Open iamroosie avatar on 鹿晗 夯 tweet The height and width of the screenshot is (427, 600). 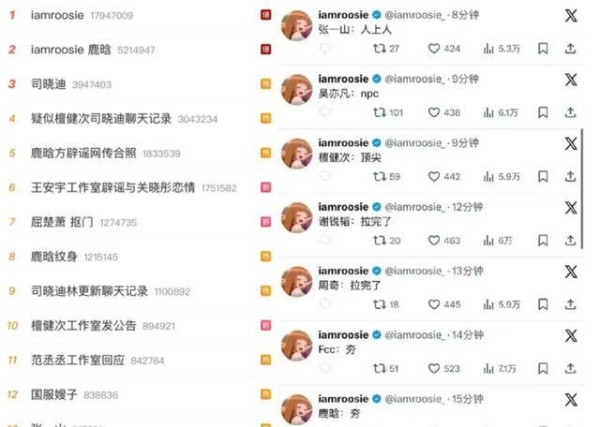[x=297, y=409]
